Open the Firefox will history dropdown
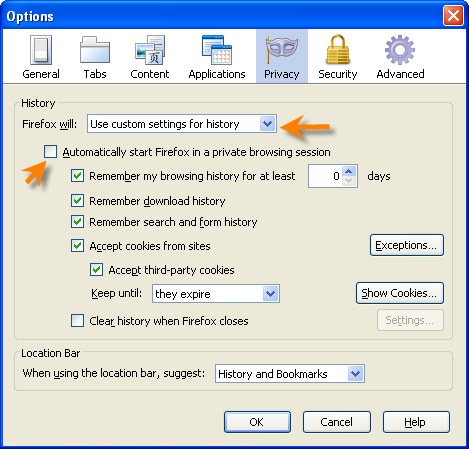 182,124
